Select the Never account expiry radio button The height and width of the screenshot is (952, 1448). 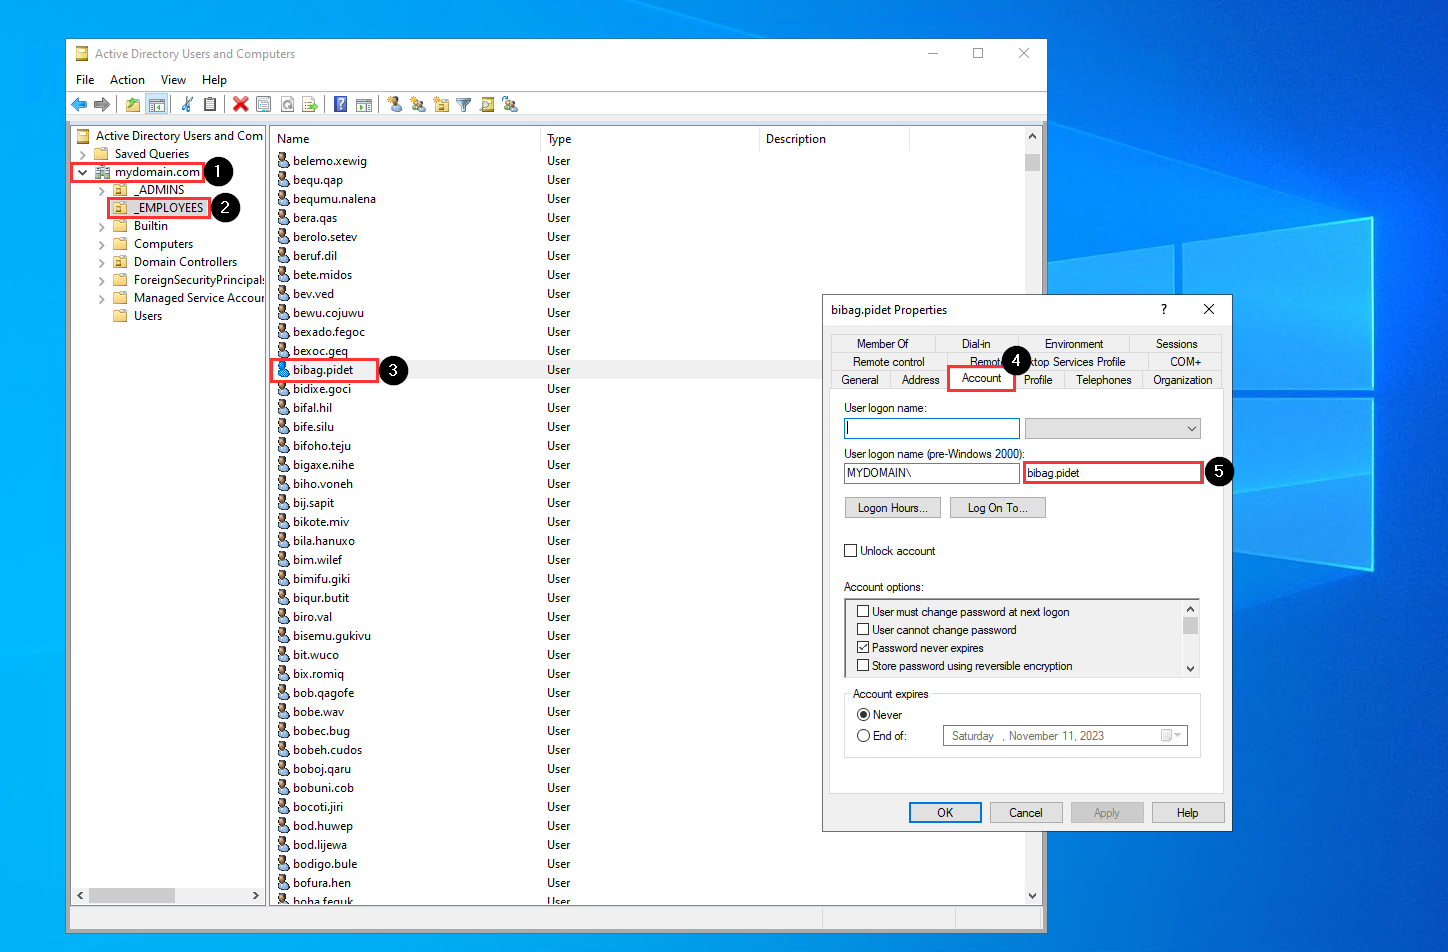pyautogui.click(x=863, y=715)
